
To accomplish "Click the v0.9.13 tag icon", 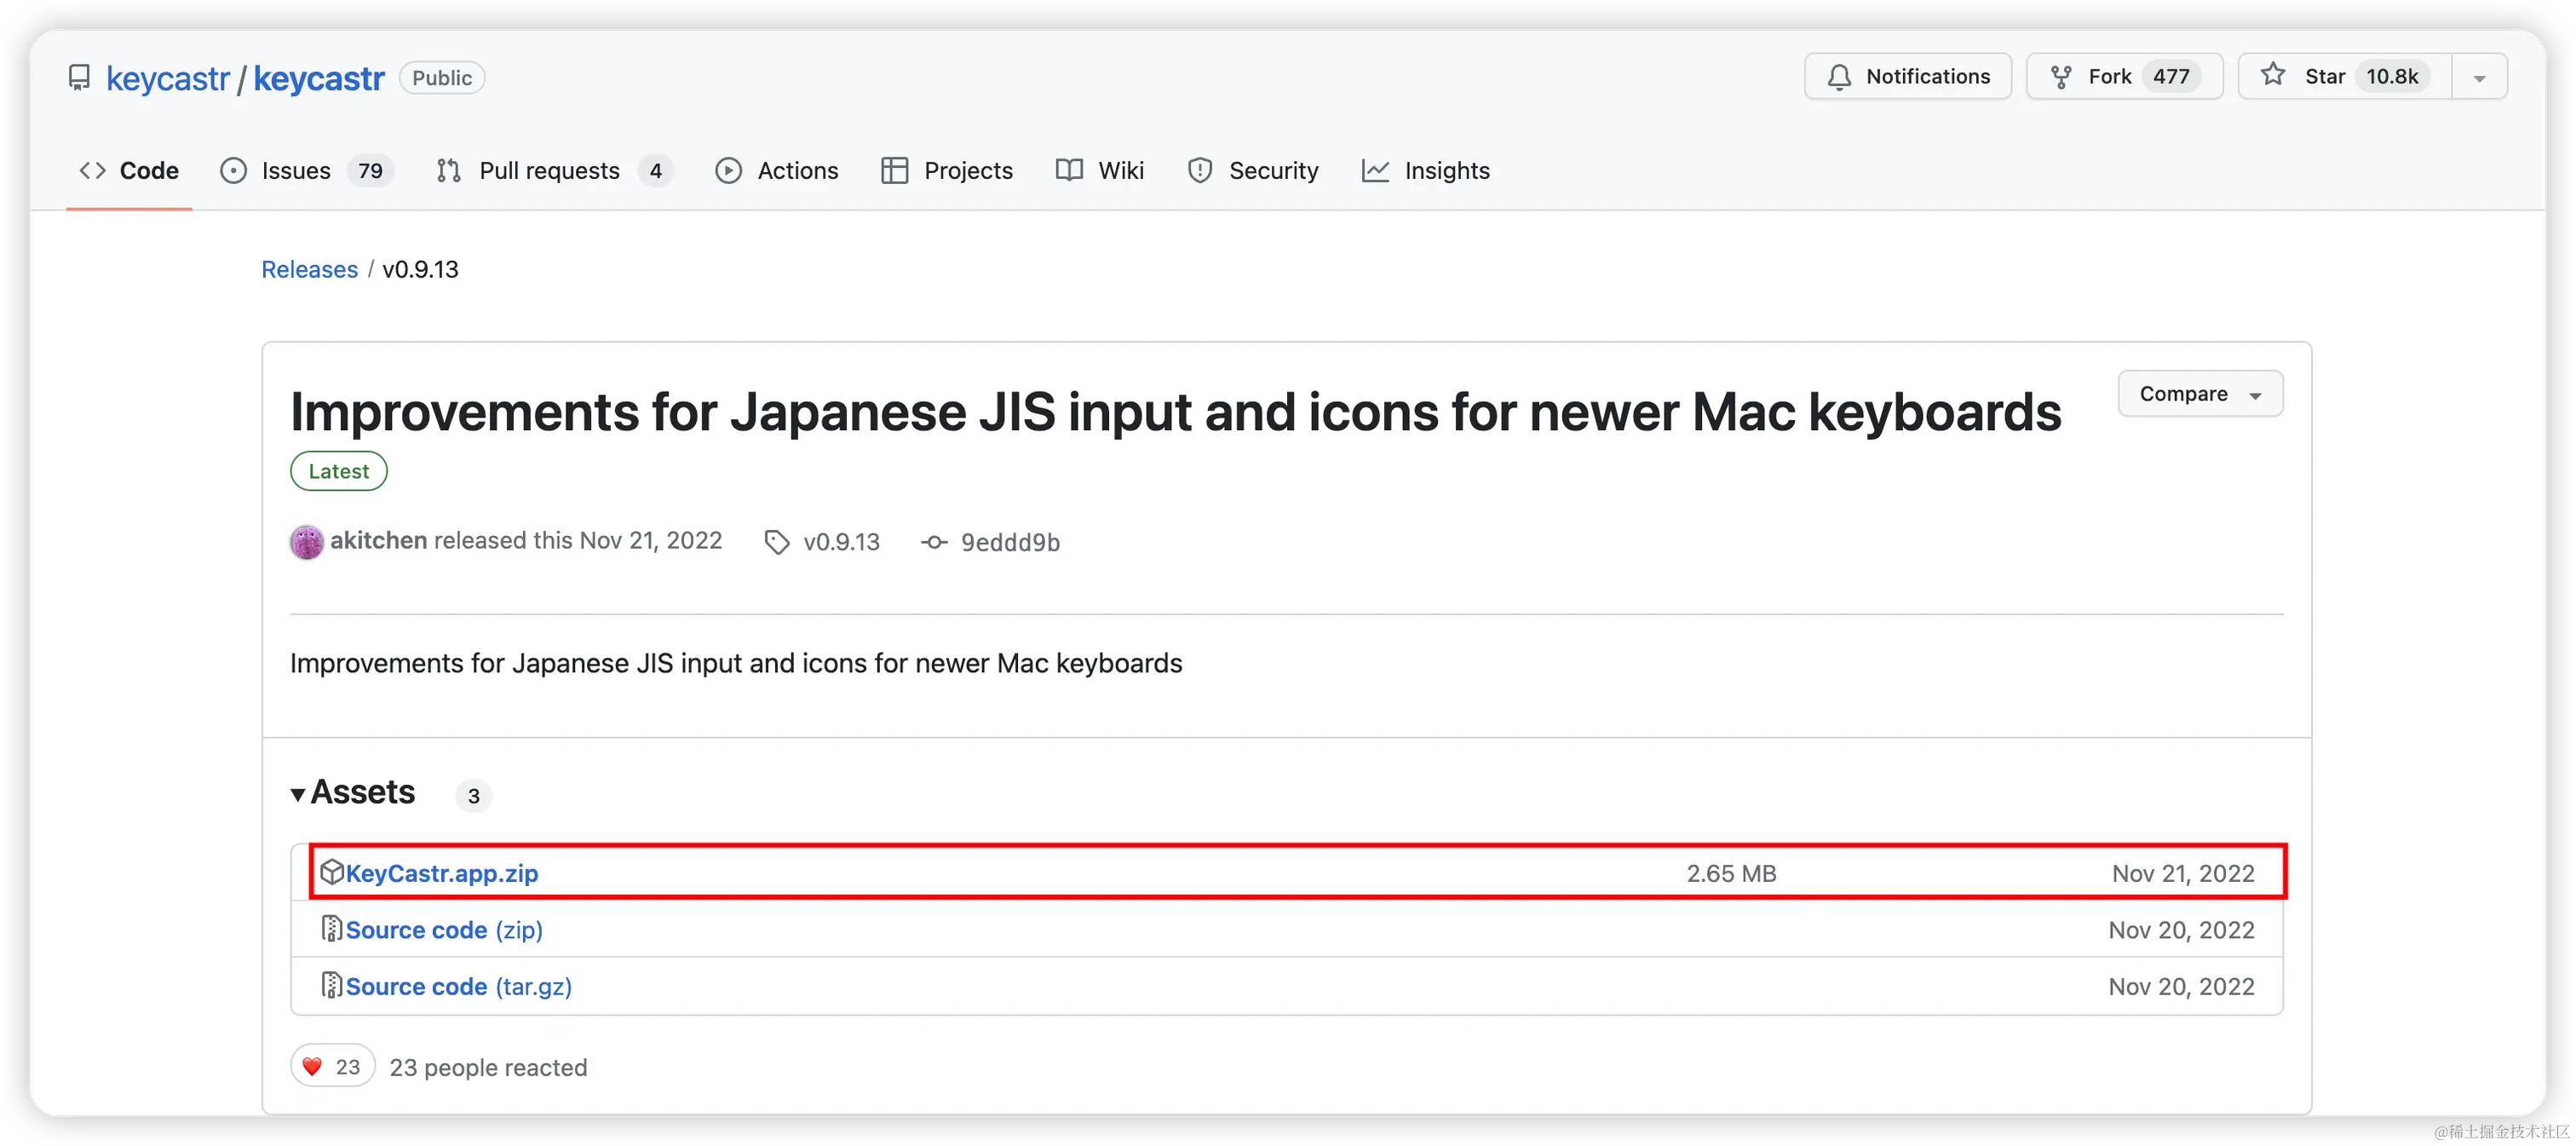I will (776, 542).
